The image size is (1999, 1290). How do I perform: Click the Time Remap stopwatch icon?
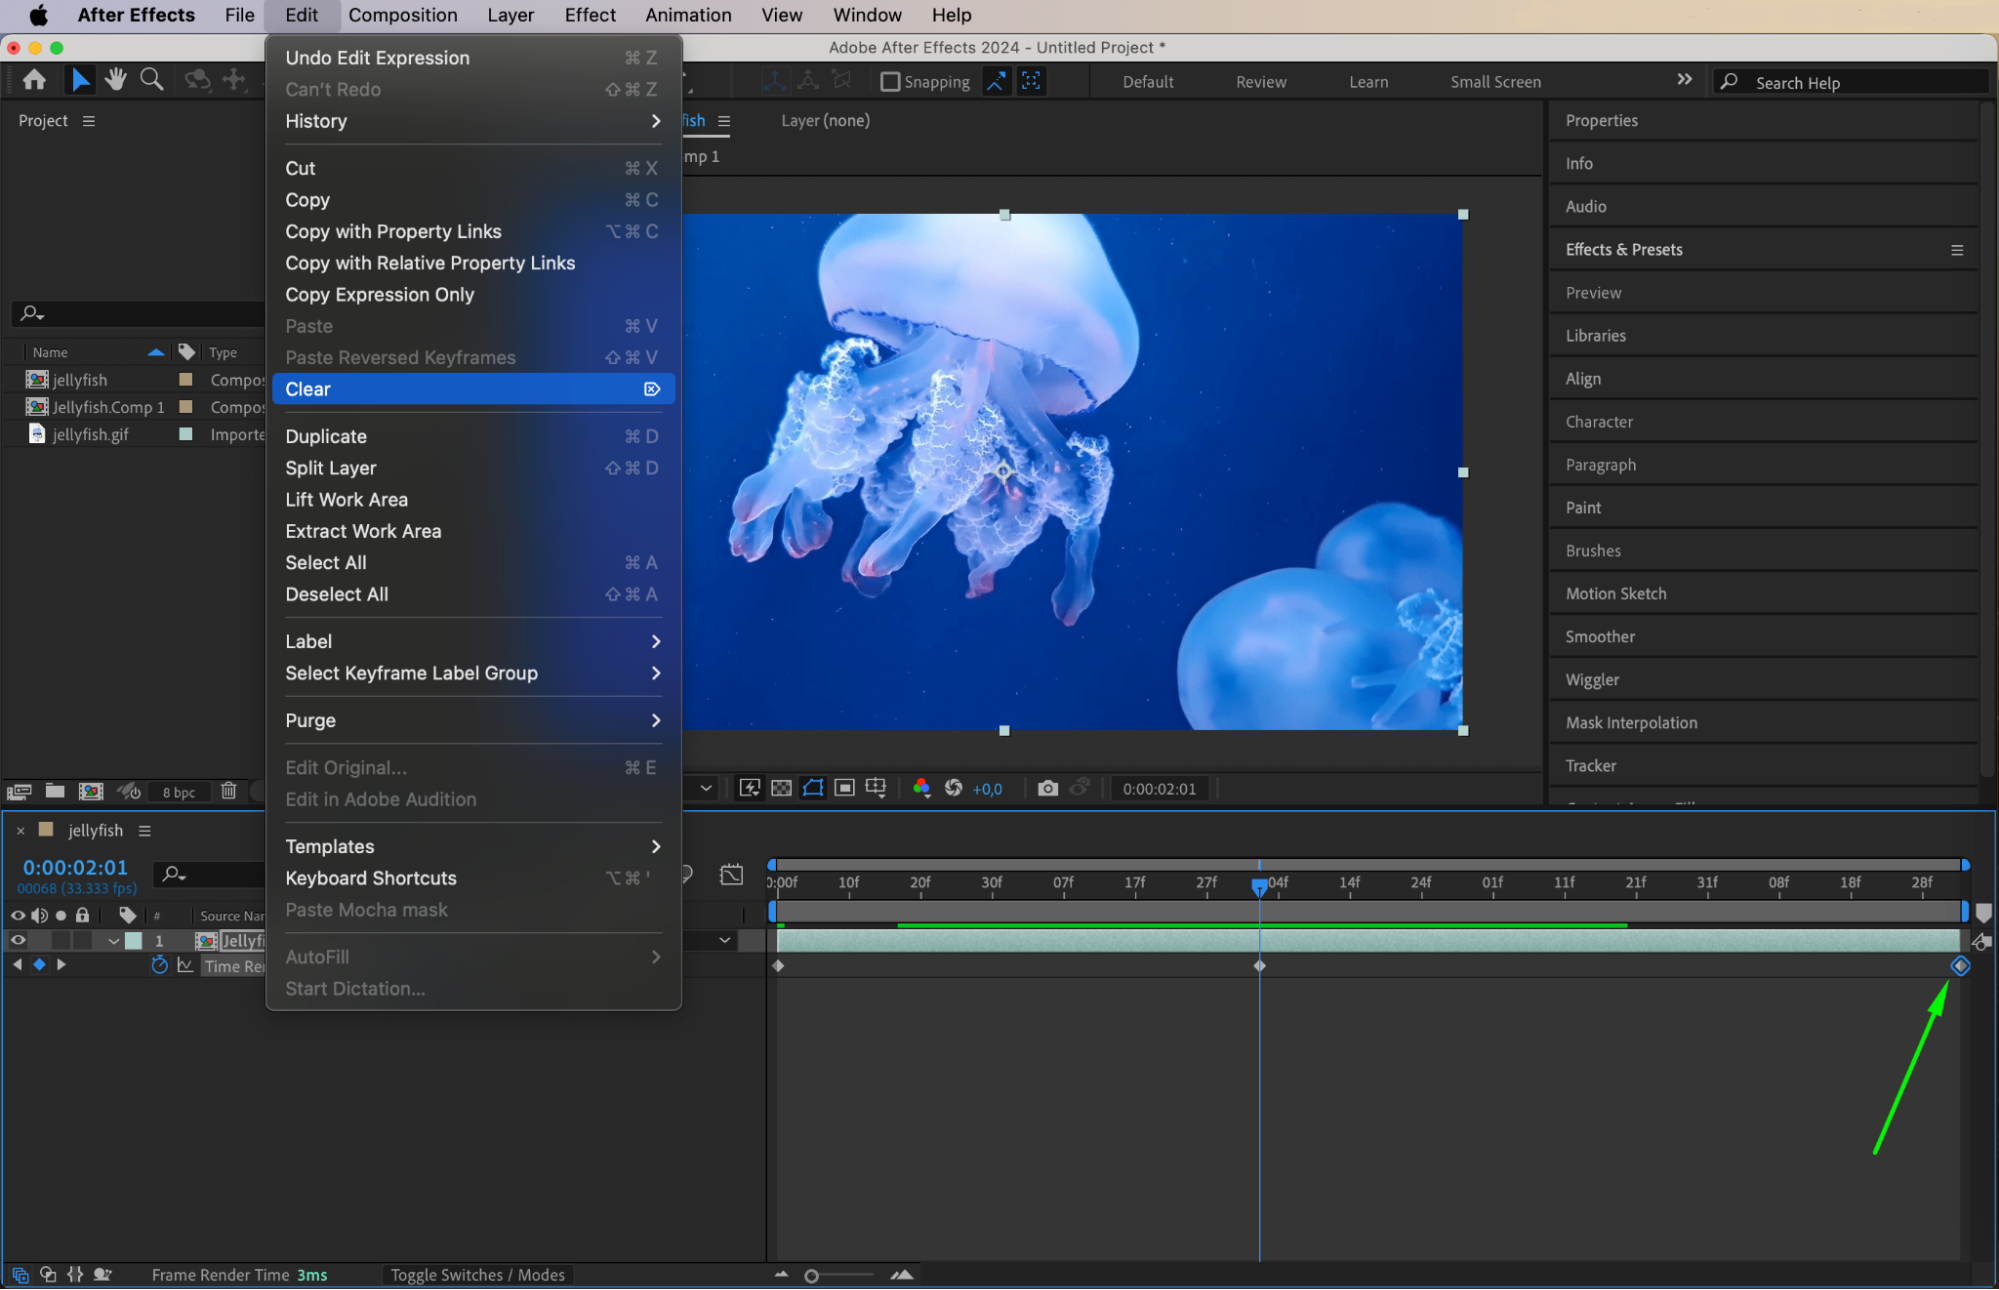click(x=159, y=965)
